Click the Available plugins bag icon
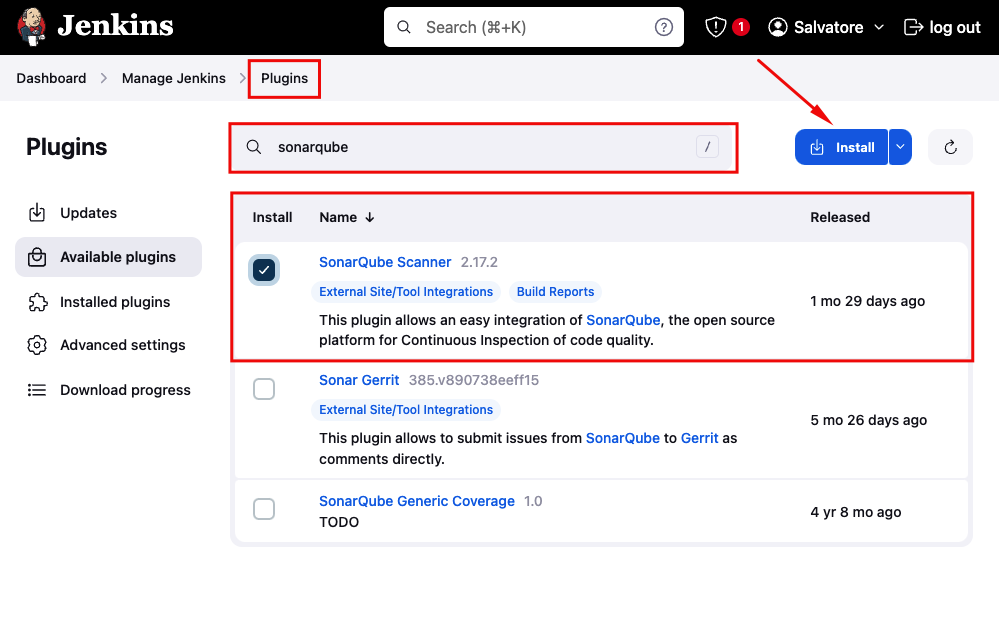This screenshot has height=626, width=999. (x=37, y=257)
